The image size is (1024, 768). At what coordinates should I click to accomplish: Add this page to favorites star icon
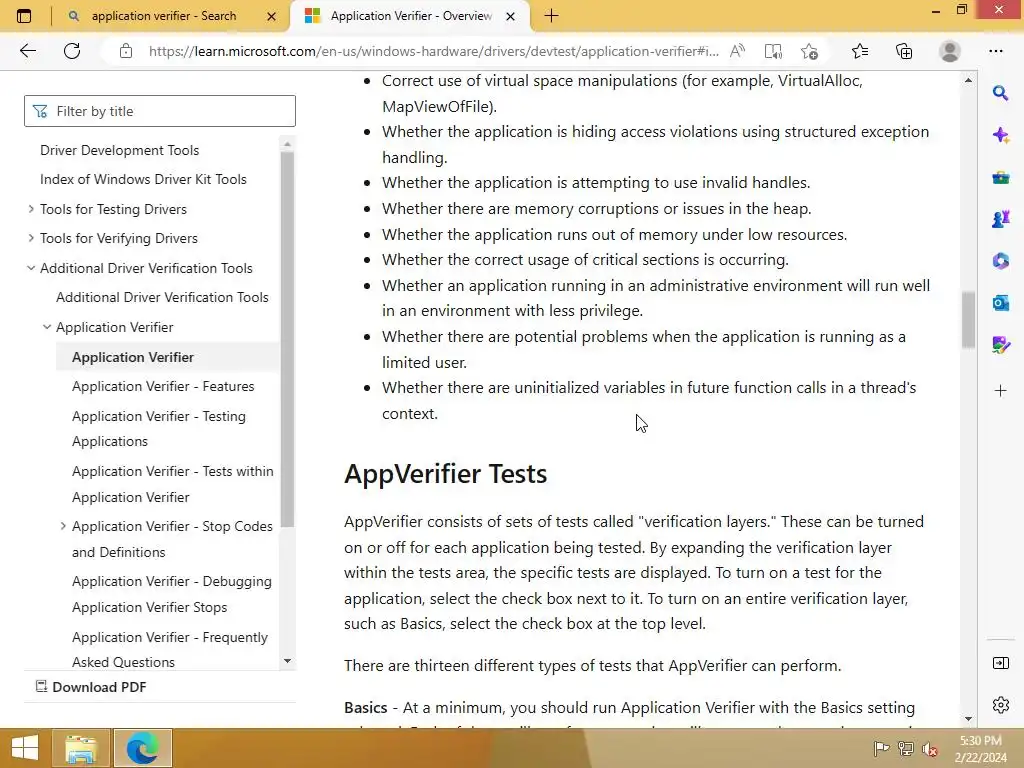coord(809,51)
